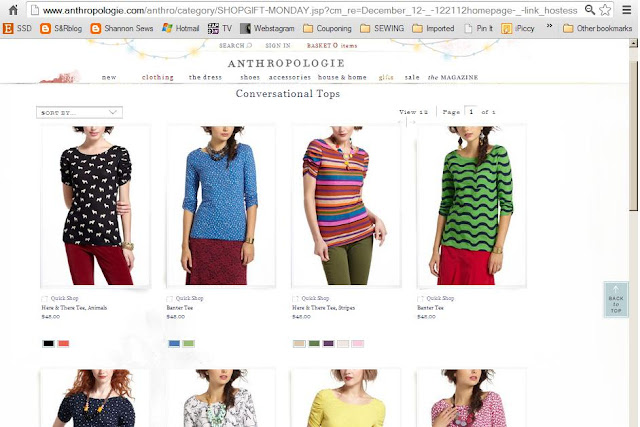Click the Page number input box
The height and width of the screenshot is (427, 640).
471,111
